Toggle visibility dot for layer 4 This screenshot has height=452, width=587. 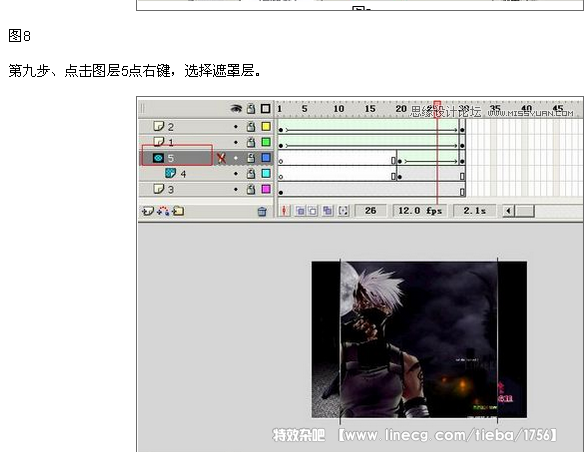(236, 174)
